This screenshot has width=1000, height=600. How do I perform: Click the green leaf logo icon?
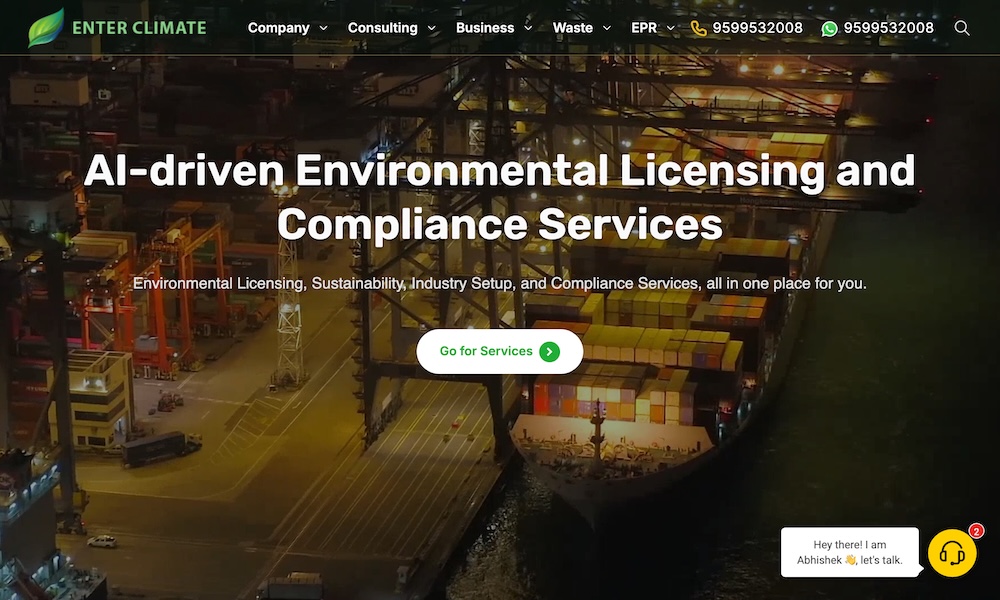46,28
